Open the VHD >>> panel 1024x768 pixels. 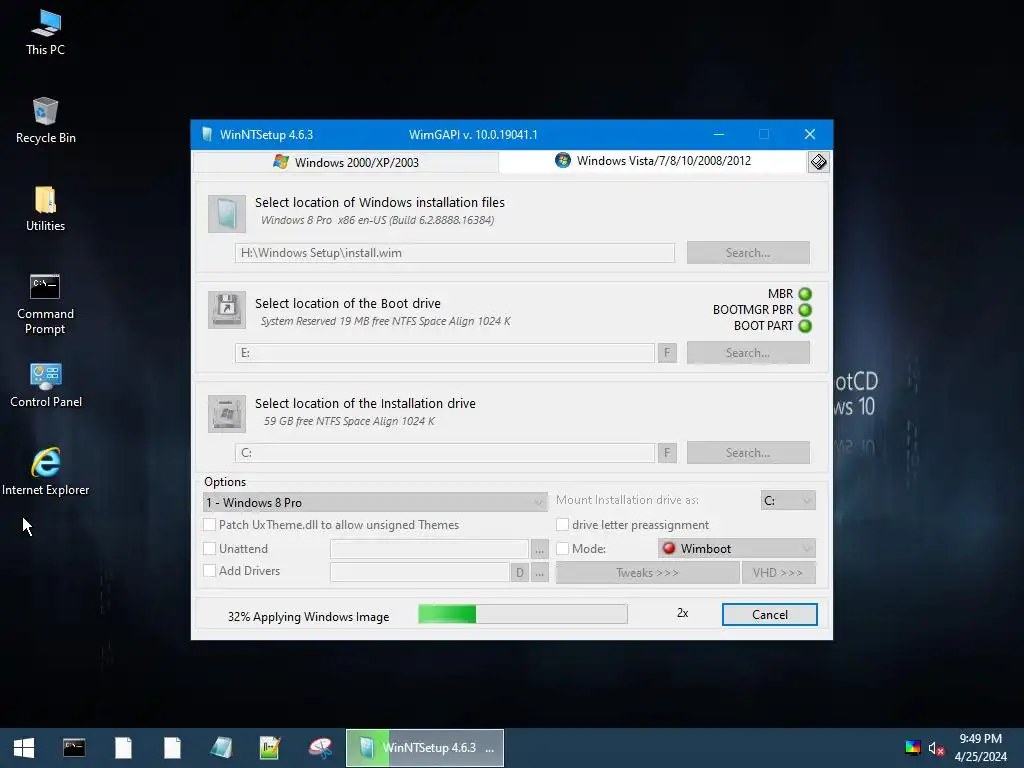(778, 573)
